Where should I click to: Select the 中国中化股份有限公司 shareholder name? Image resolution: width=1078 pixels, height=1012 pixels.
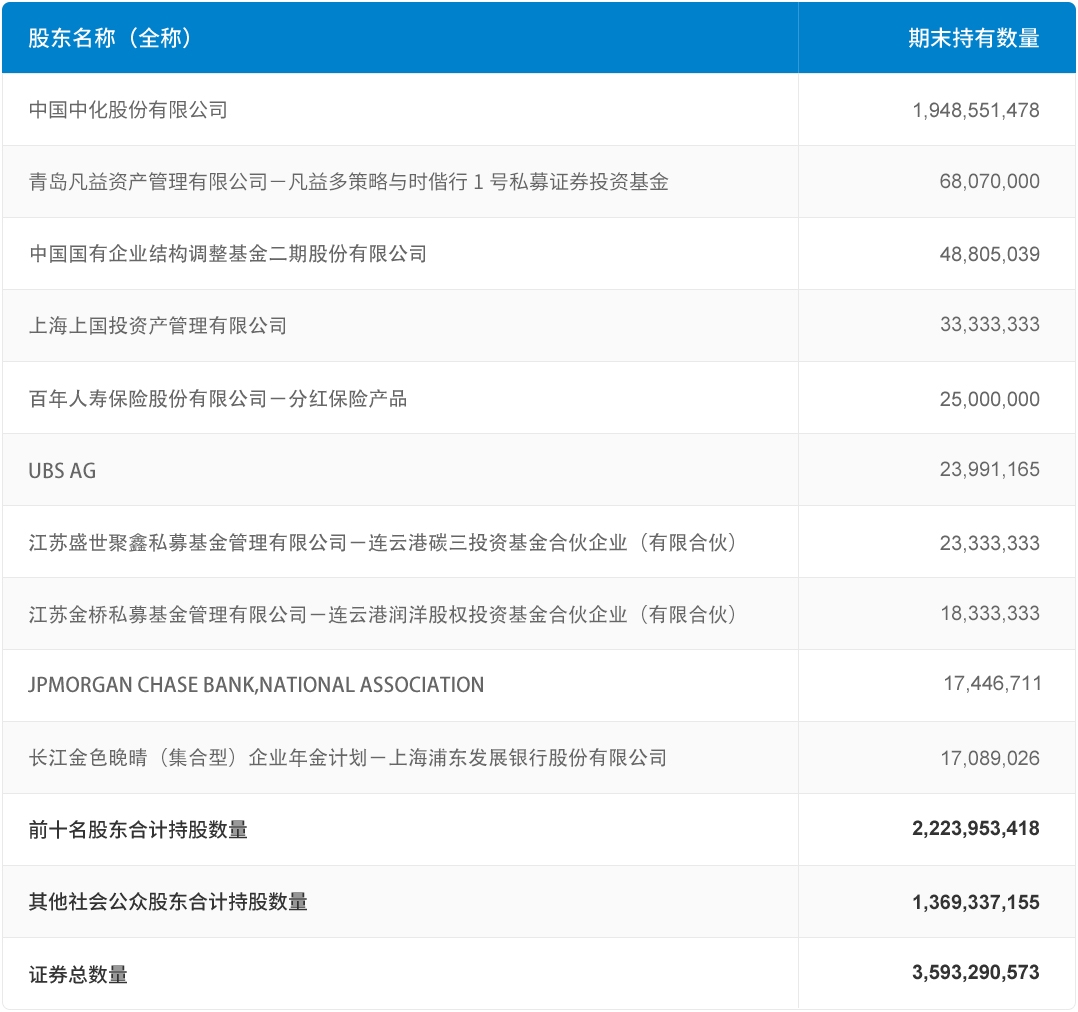pyautogui.click(x=128, y=110)
